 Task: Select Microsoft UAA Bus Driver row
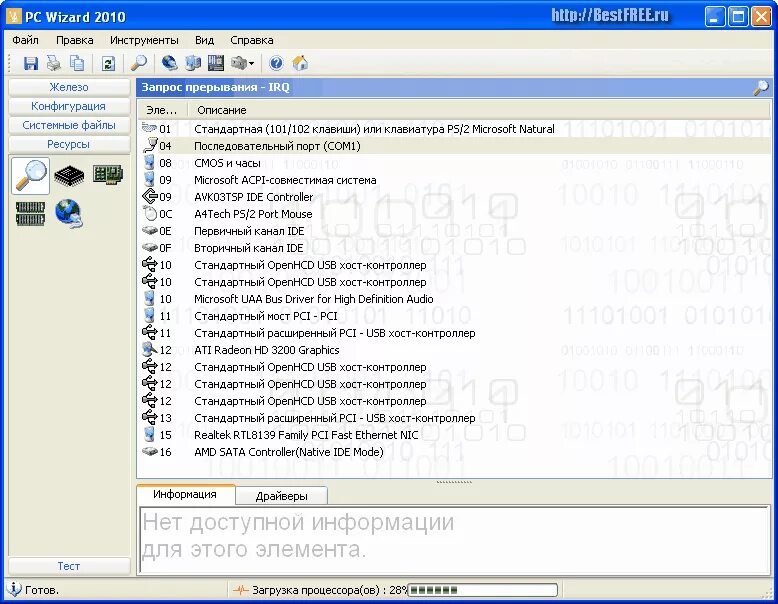(x=454, y=299)
